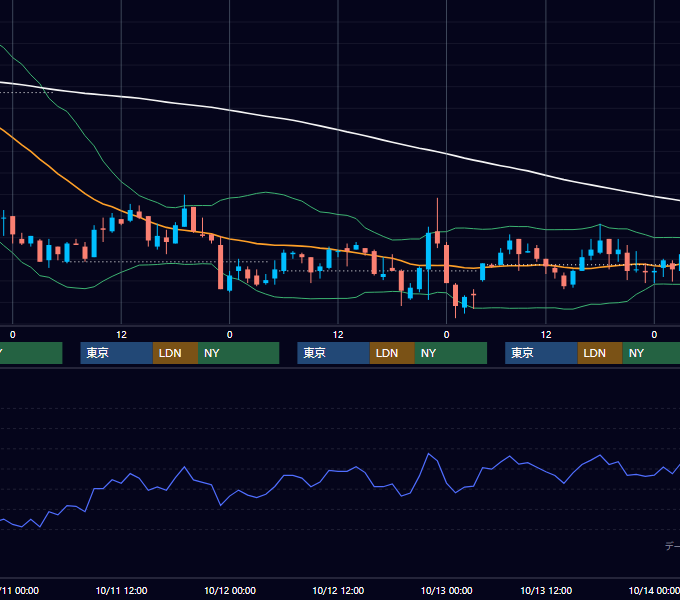Click the 10/12 00:00 date label
The image size is (680, 600).
coord(230,590)
